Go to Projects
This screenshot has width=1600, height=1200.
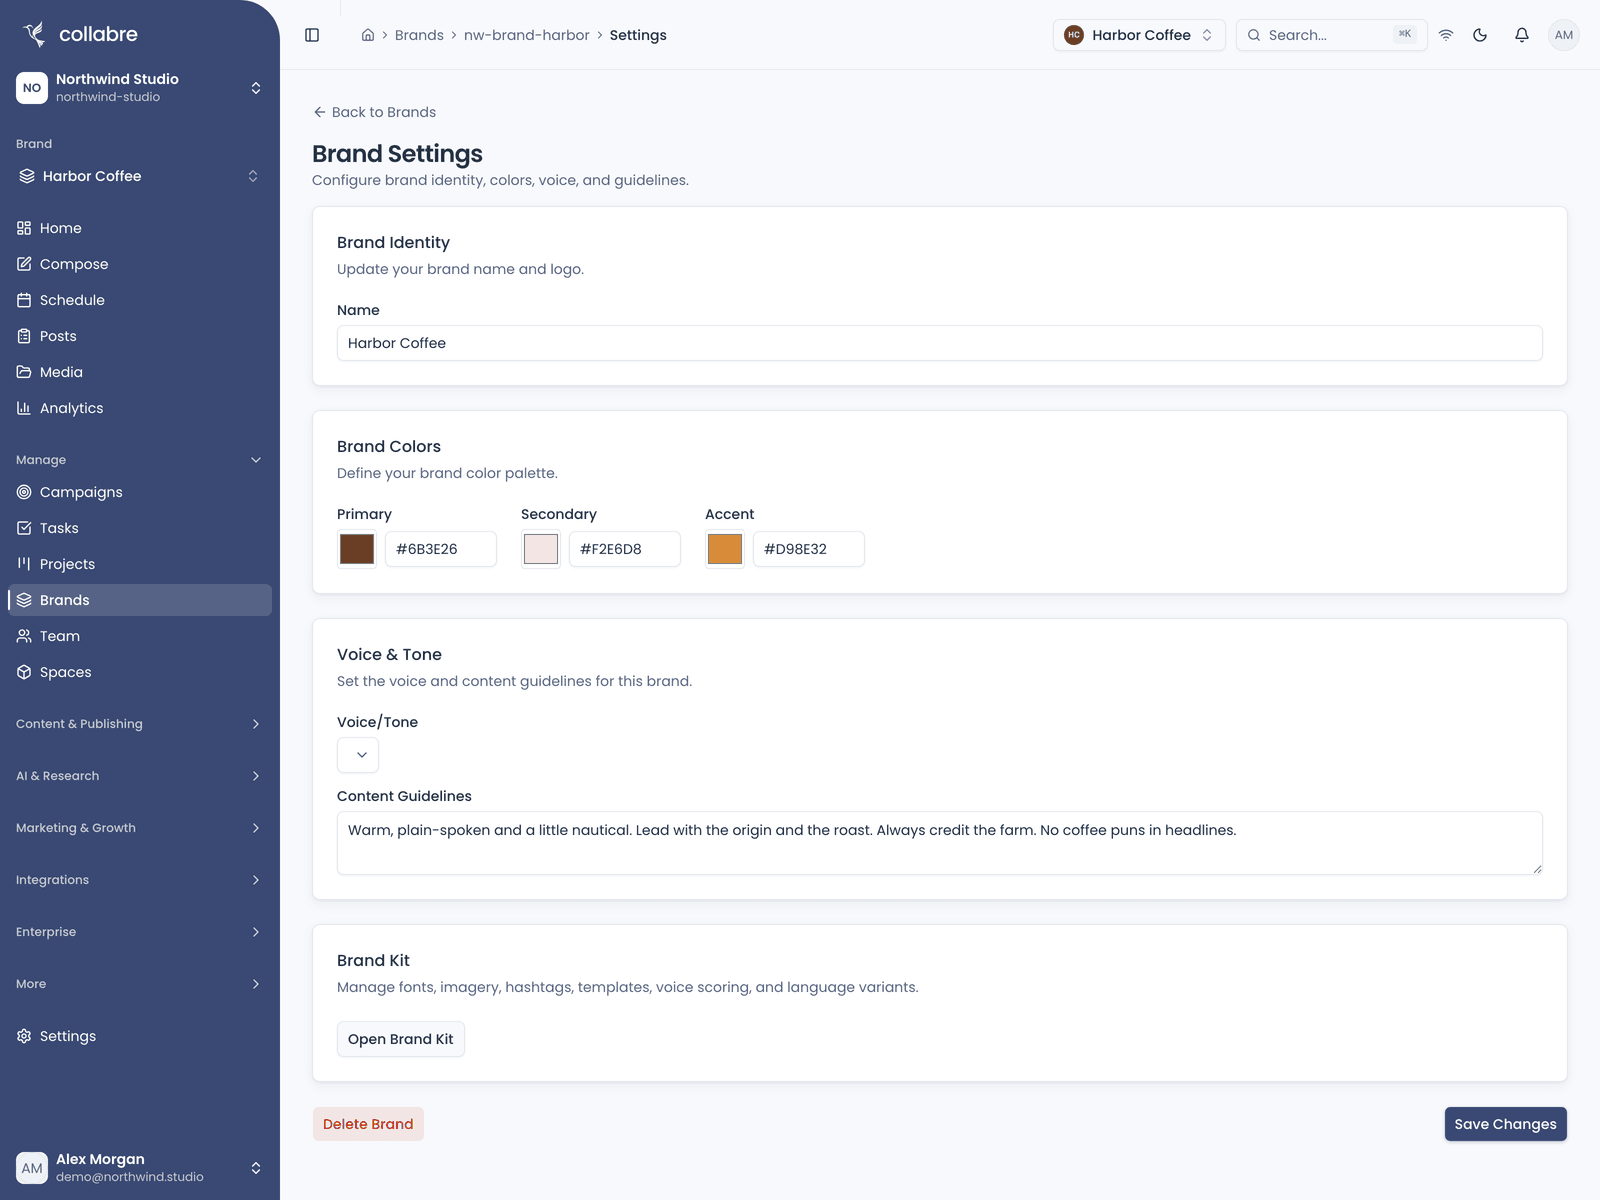click(x=140, y=564)
